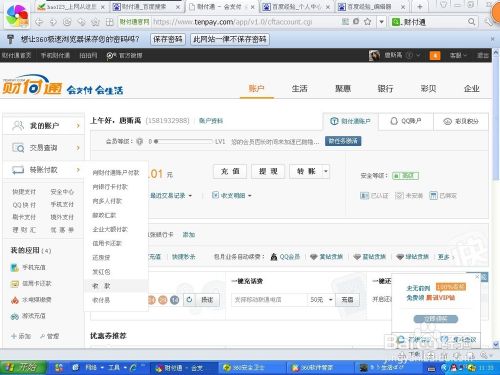500x375 pixels.
Task: Click the 已认证 security status icon
Action: 364,196
